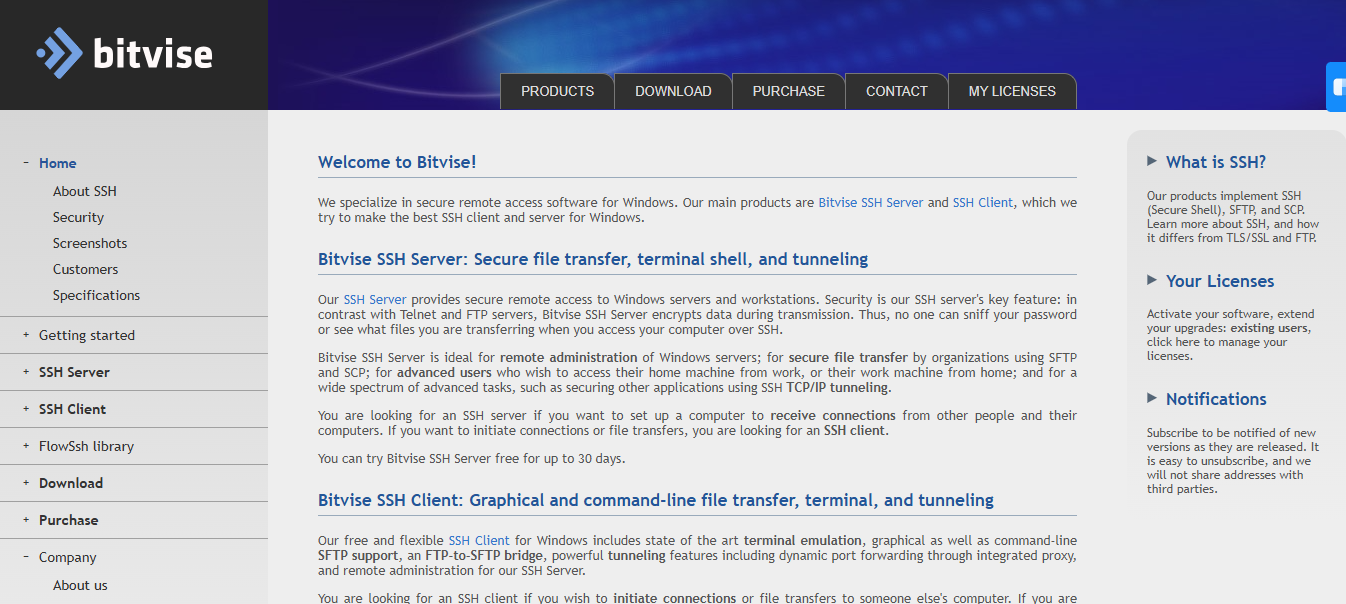This screenshot has width=1346, height=604.
Task: Click the triangle icon beside Notifications
Action: pos(1152,398)
